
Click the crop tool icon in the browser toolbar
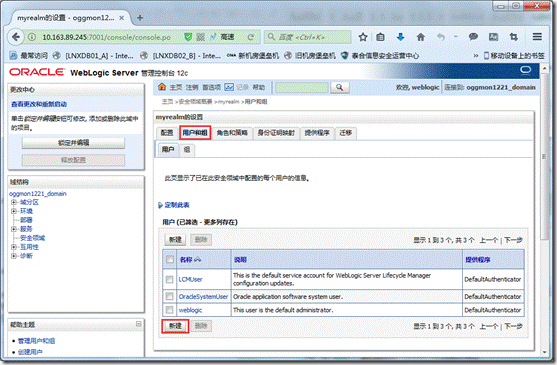[x=513, y=37]
